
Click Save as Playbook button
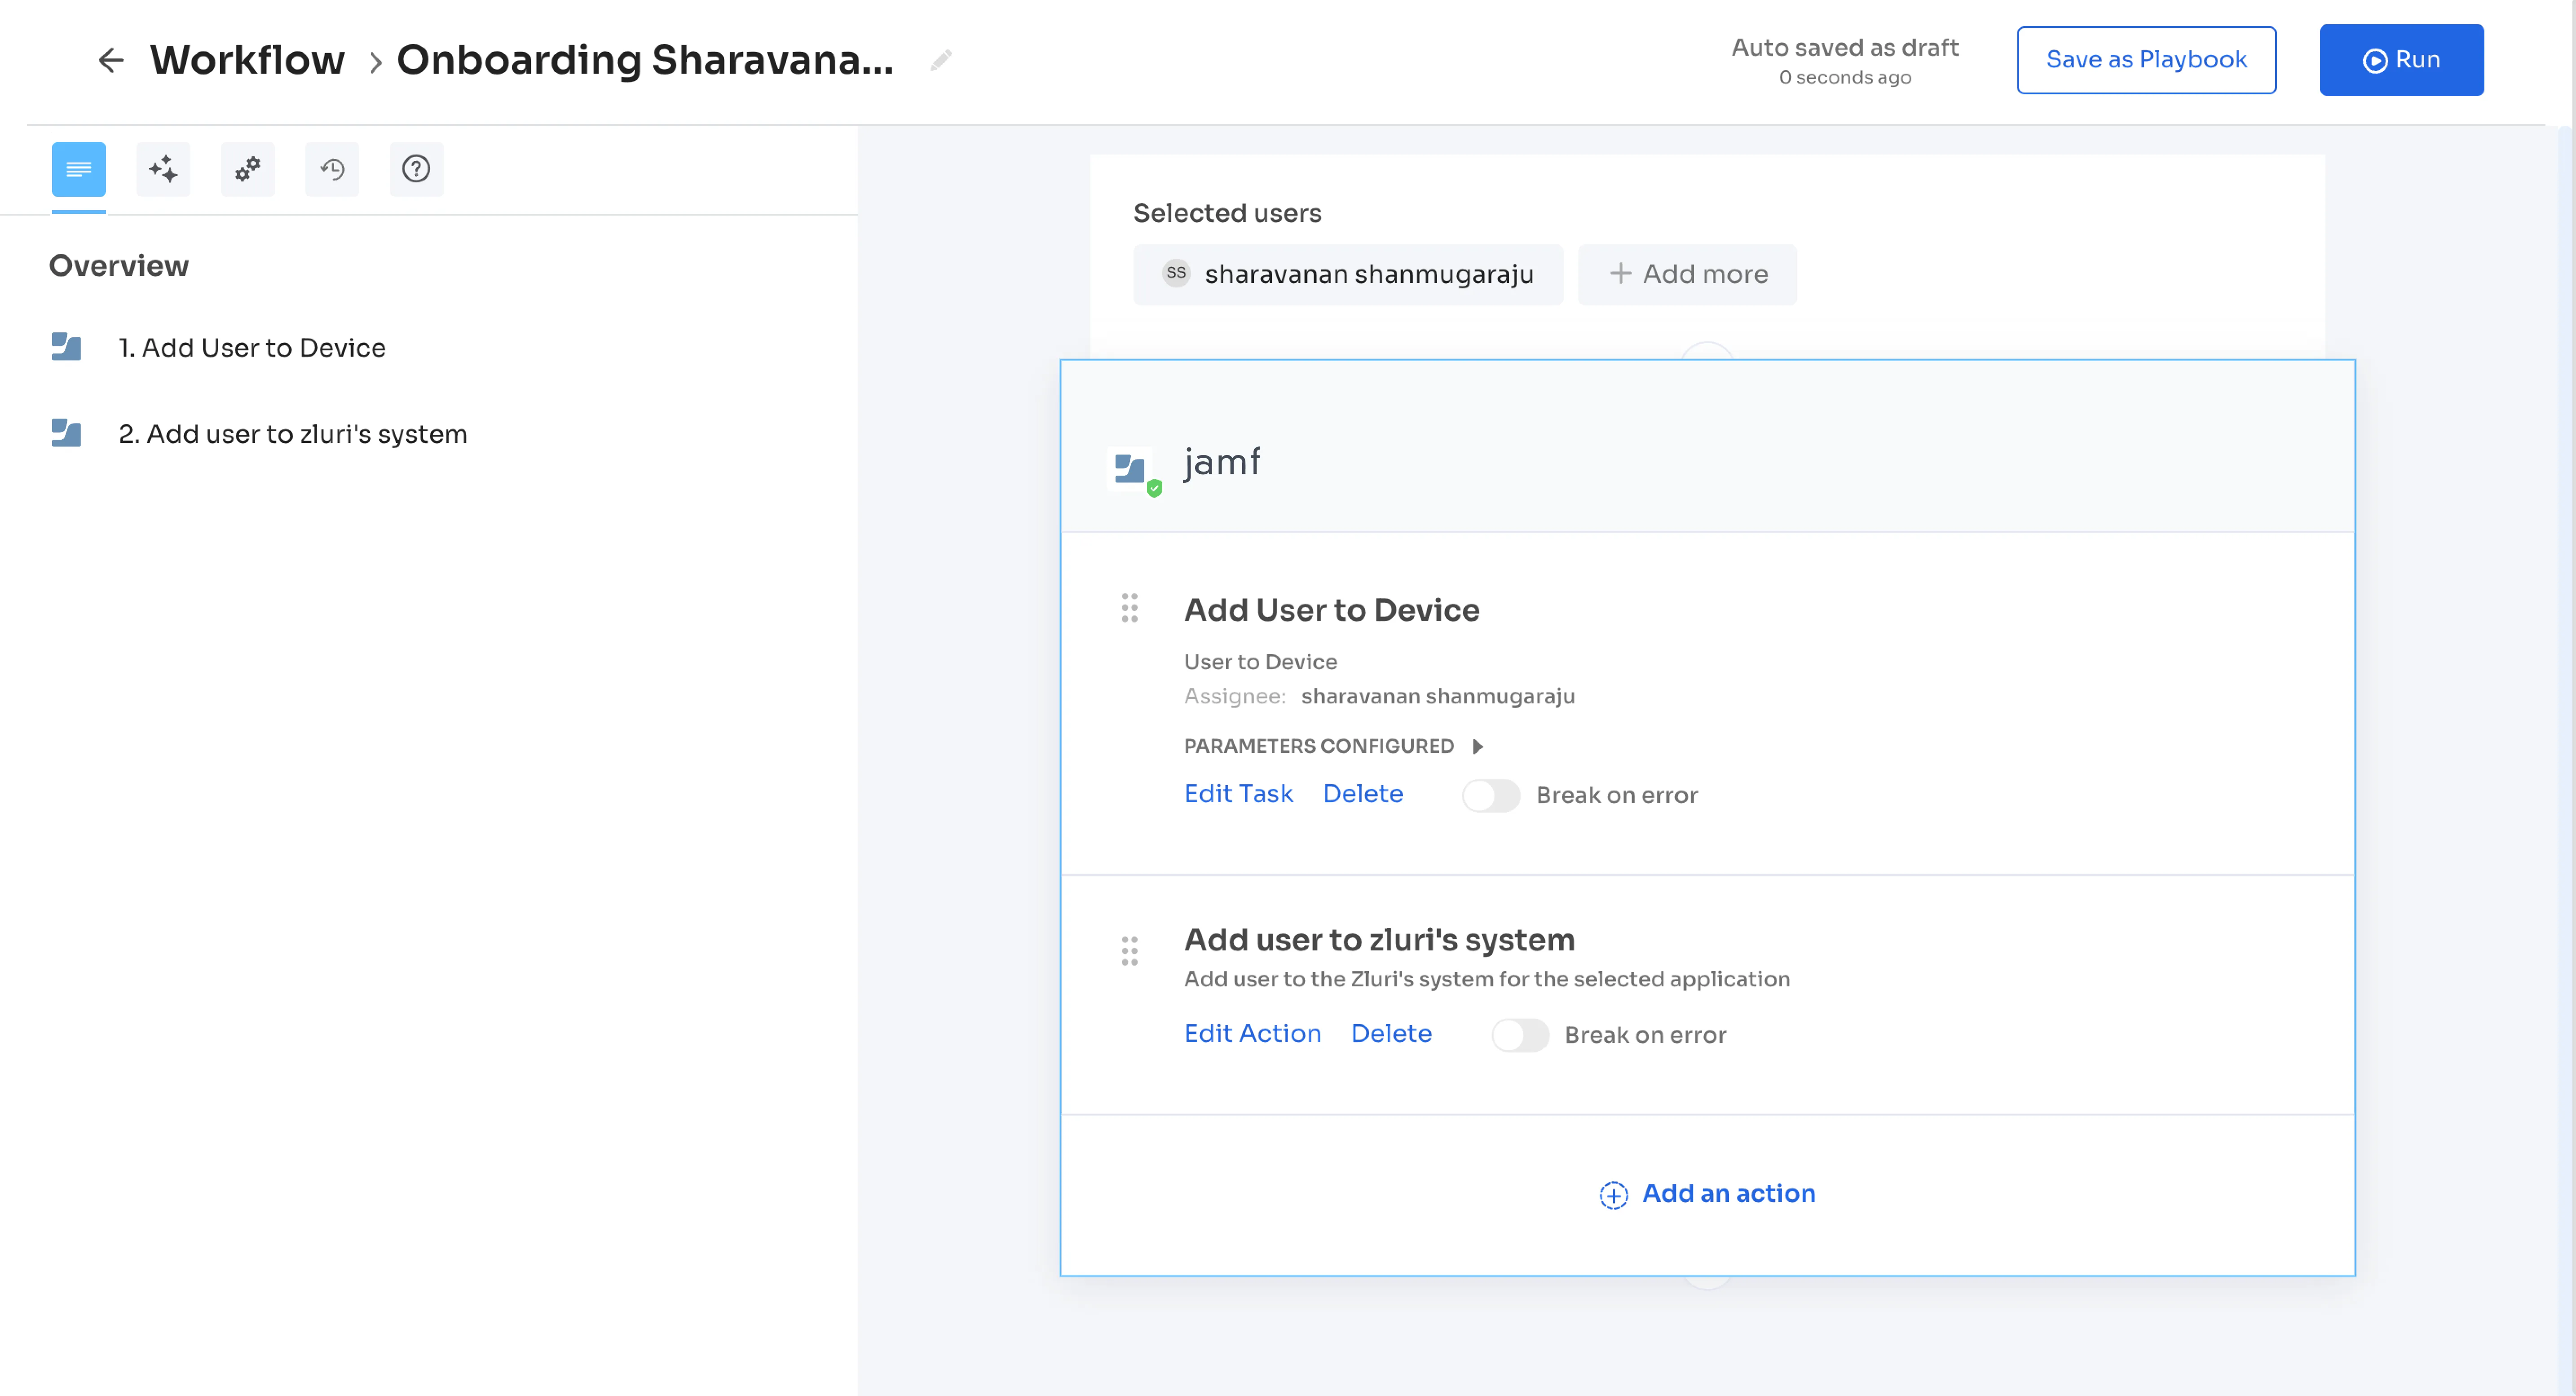pyautogui.click(x=2146, y=60)
